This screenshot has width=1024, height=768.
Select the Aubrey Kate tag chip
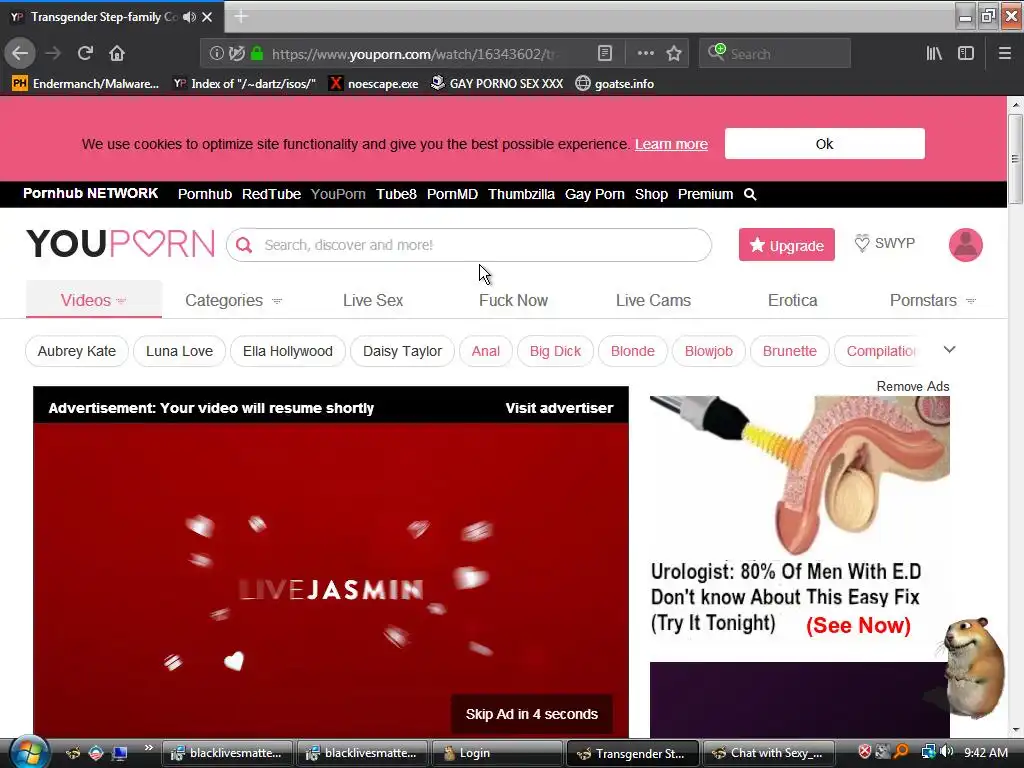coord(76,351)
